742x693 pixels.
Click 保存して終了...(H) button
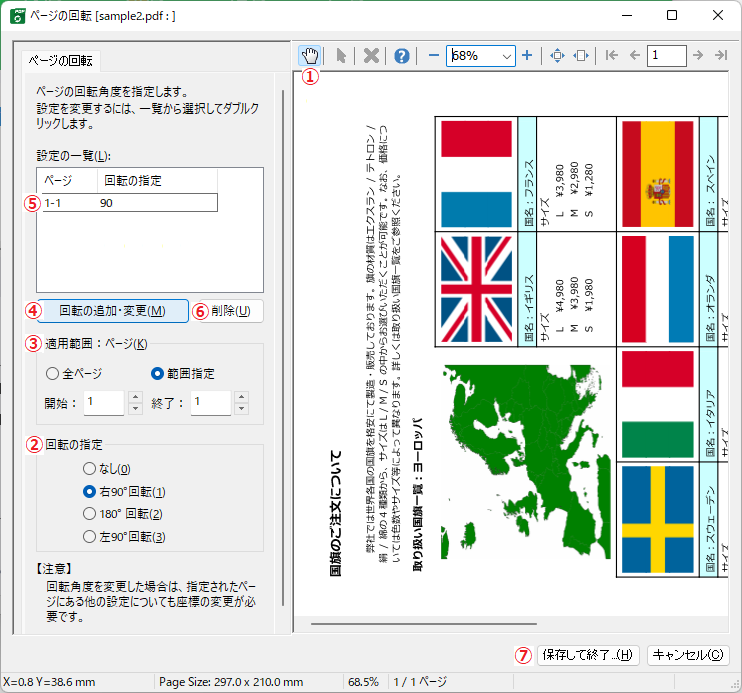click(x=588, y=655)
